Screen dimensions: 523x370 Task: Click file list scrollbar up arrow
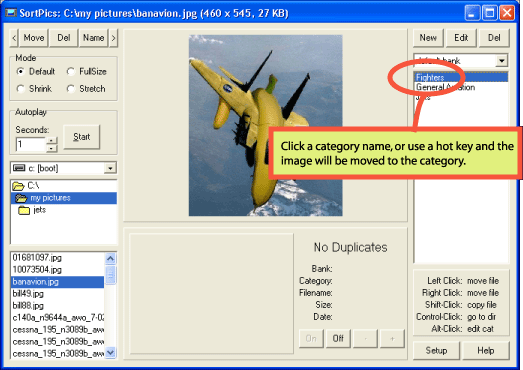coord(110,258)
